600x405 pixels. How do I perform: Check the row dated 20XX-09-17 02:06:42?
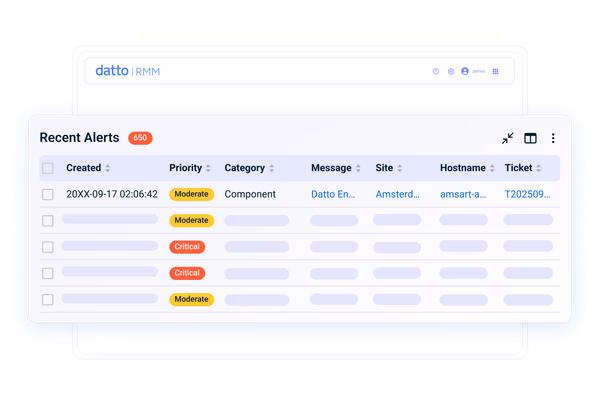48,194
